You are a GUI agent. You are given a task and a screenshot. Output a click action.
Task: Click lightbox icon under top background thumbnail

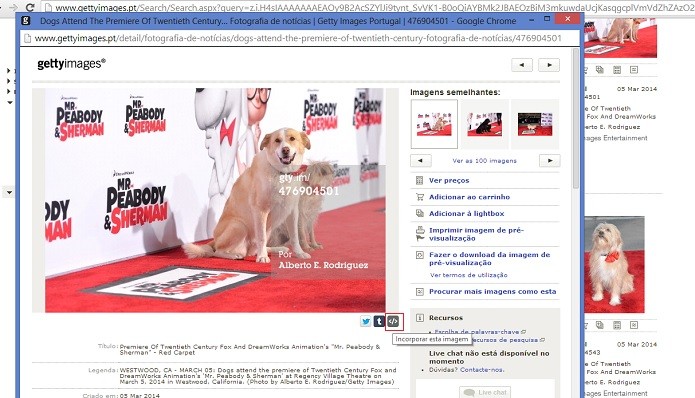click(600, 70)
